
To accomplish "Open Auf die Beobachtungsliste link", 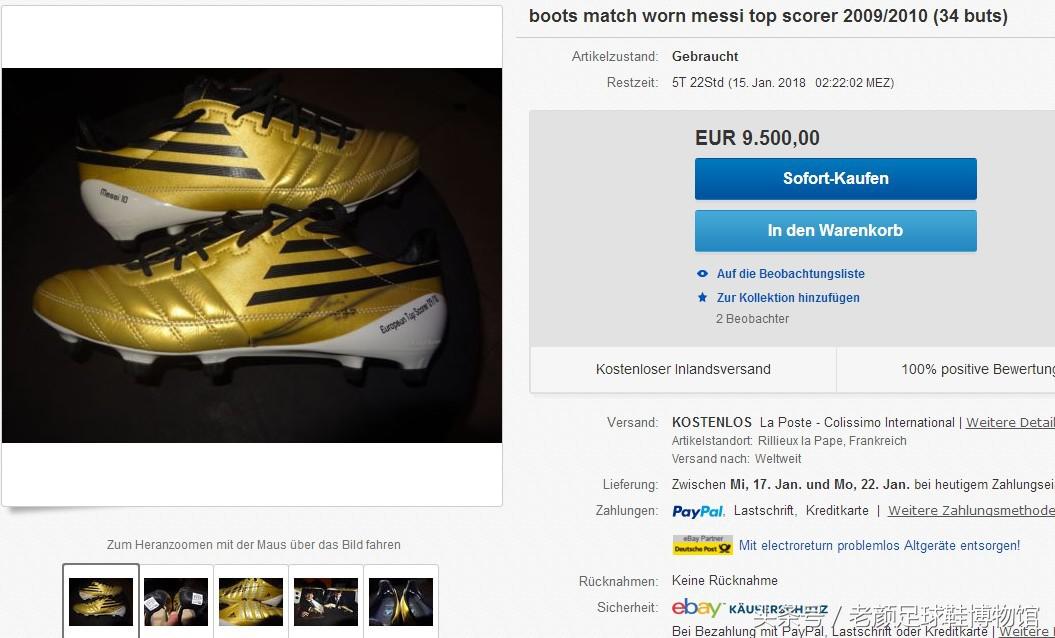I will point(790,274).
